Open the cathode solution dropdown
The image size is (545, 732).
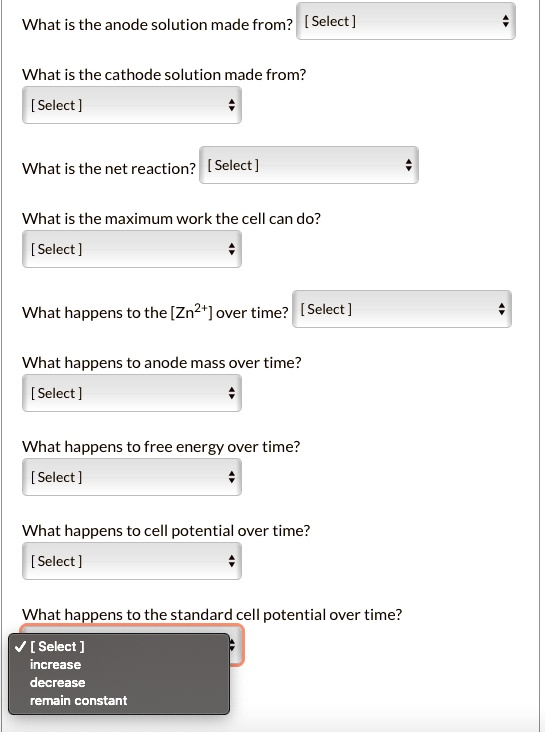click(132, 105)
